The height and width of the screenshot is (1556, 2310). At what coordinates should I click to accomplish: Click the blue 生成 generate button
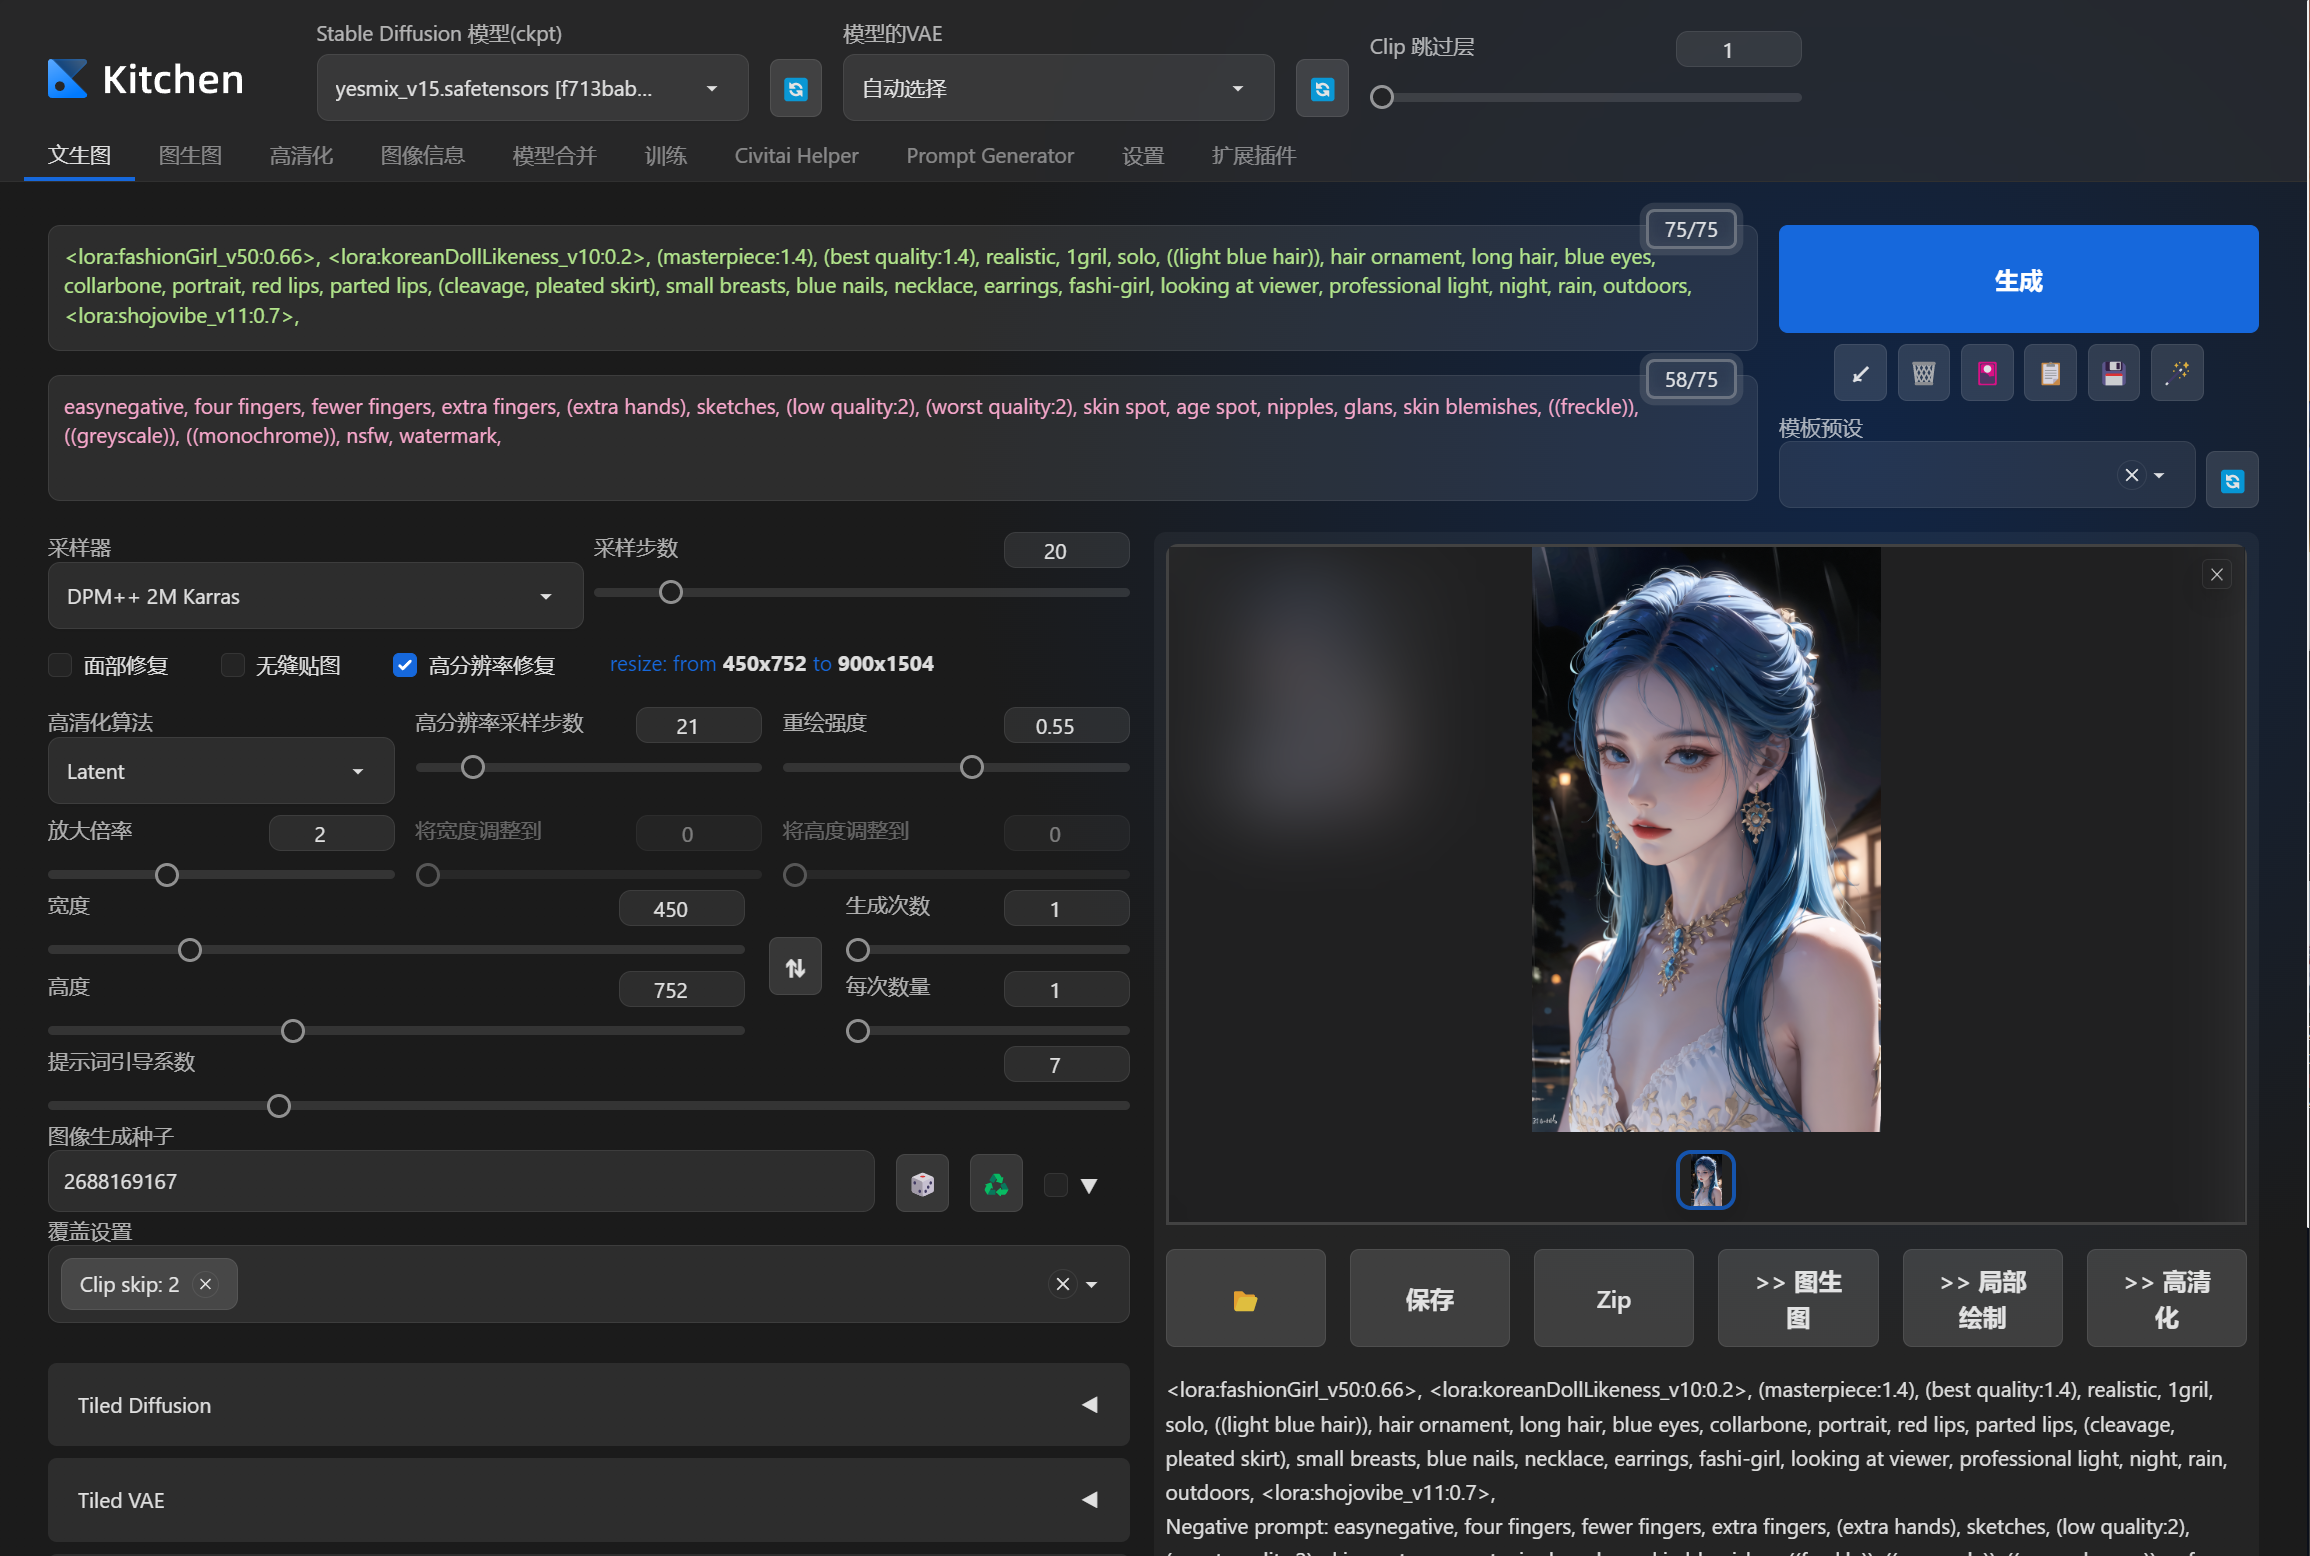point(2018,279)
